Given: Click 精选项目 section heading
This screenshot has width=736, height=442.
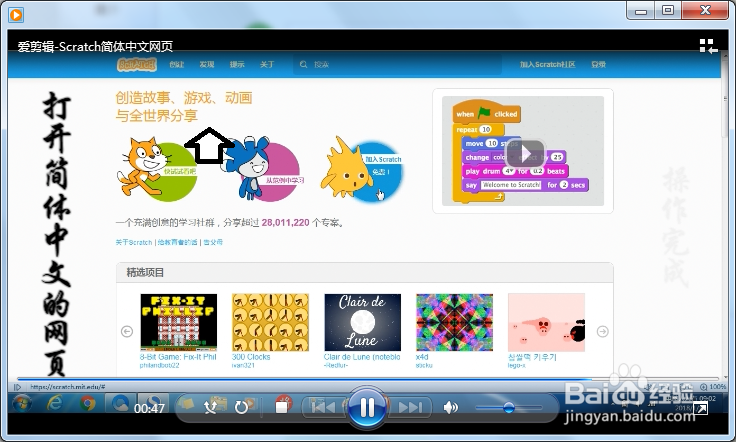Looking at the screenshot, I should 145,272.
